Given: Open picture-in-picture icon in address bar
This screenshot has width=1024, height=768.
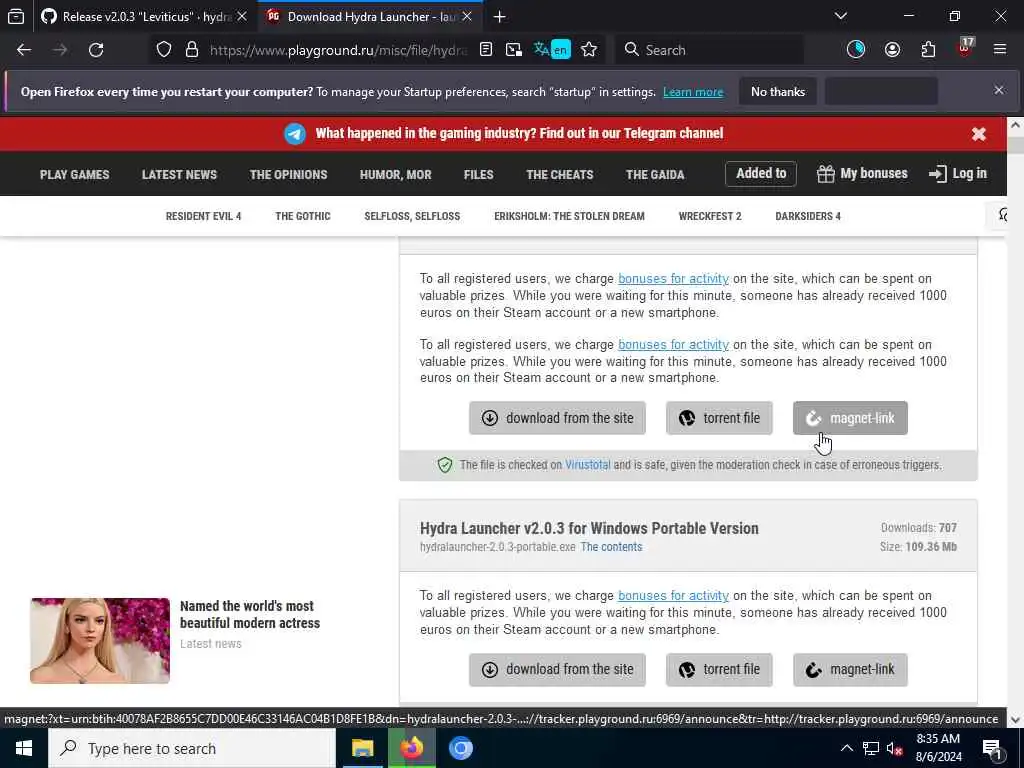Looking at the screenshot, I should [514, 50].
